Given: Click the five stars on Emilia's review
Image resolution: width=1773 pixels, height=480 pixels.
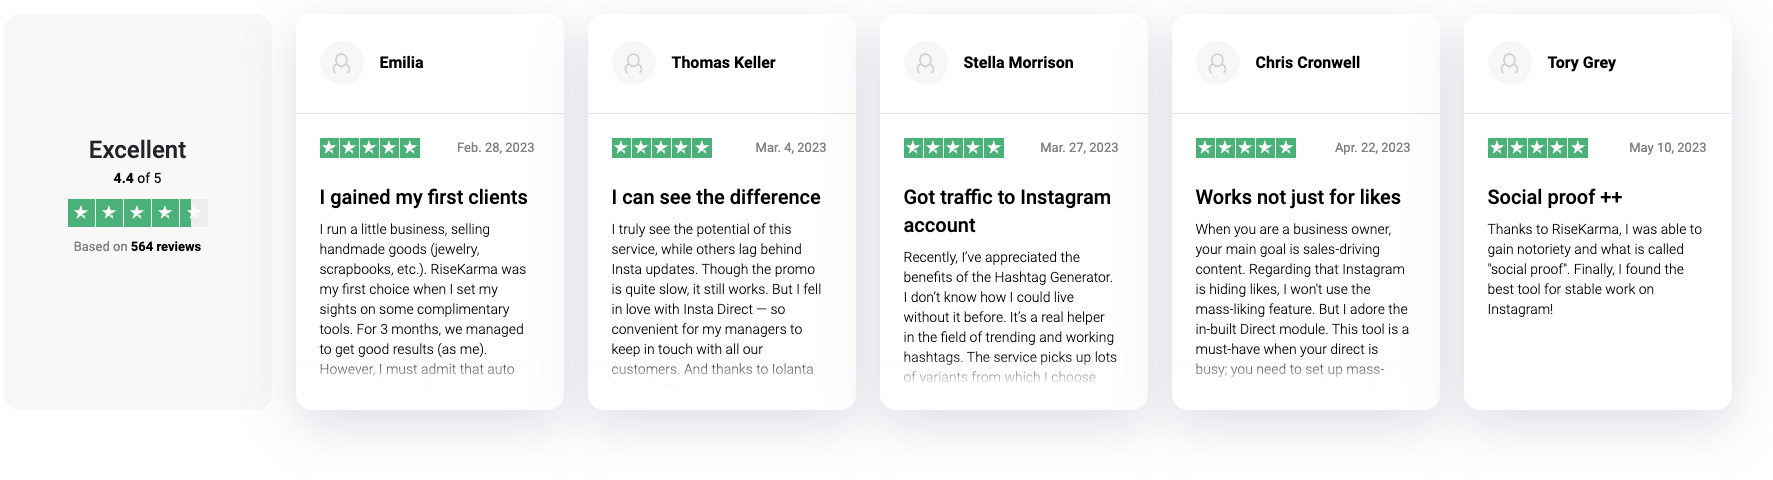Looking at the screenshot, I should [x=369, y=148].
